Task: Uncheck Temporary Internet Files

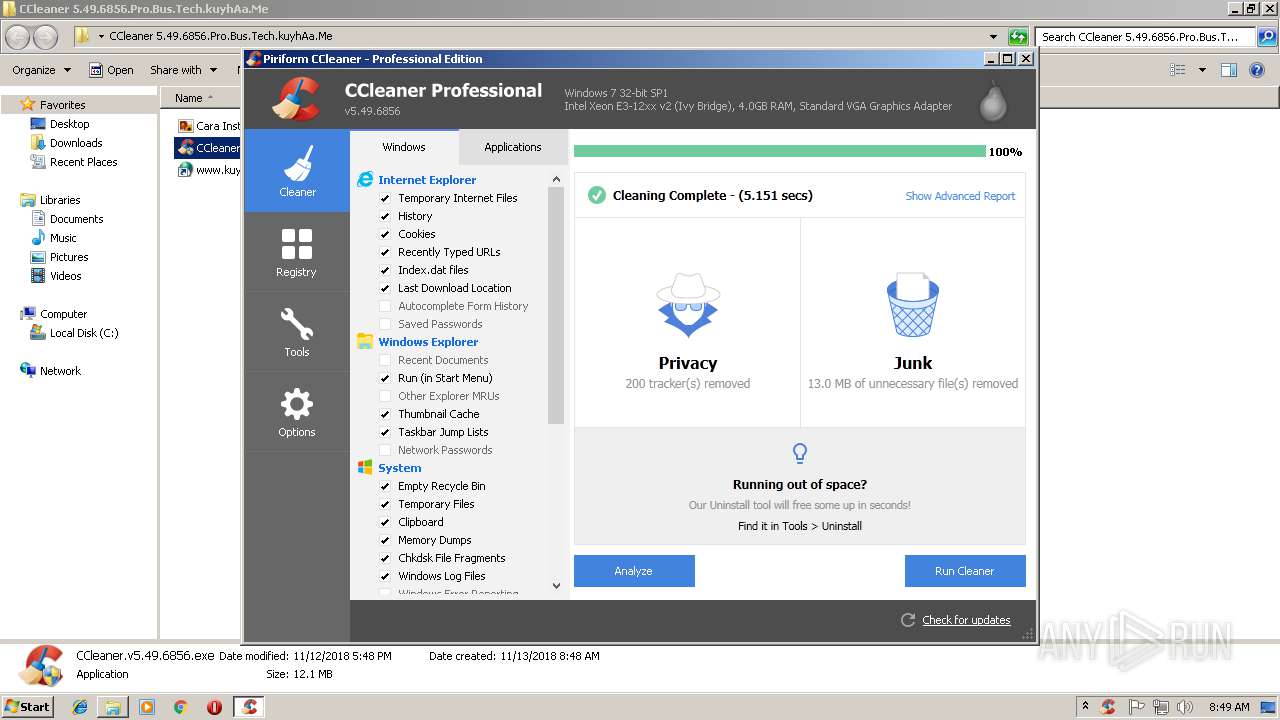Action: 385,198
